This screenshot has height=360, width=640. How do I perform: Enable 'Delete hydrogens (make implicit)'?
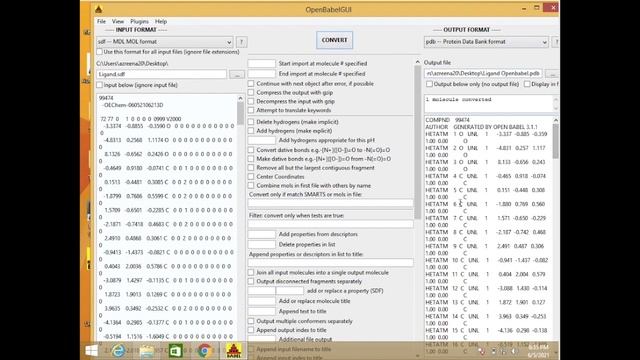pyautogui.click(x=251, y=122)
